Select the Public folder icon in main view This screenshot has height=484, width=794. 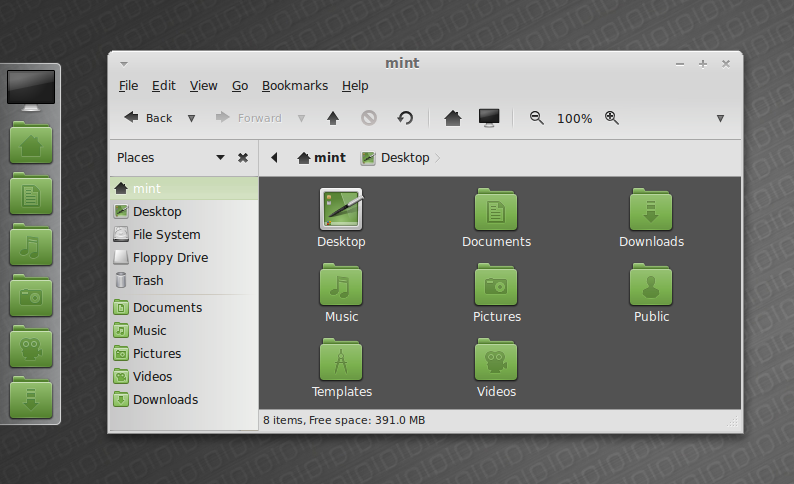pyautogui.click(x=651, y=284)
